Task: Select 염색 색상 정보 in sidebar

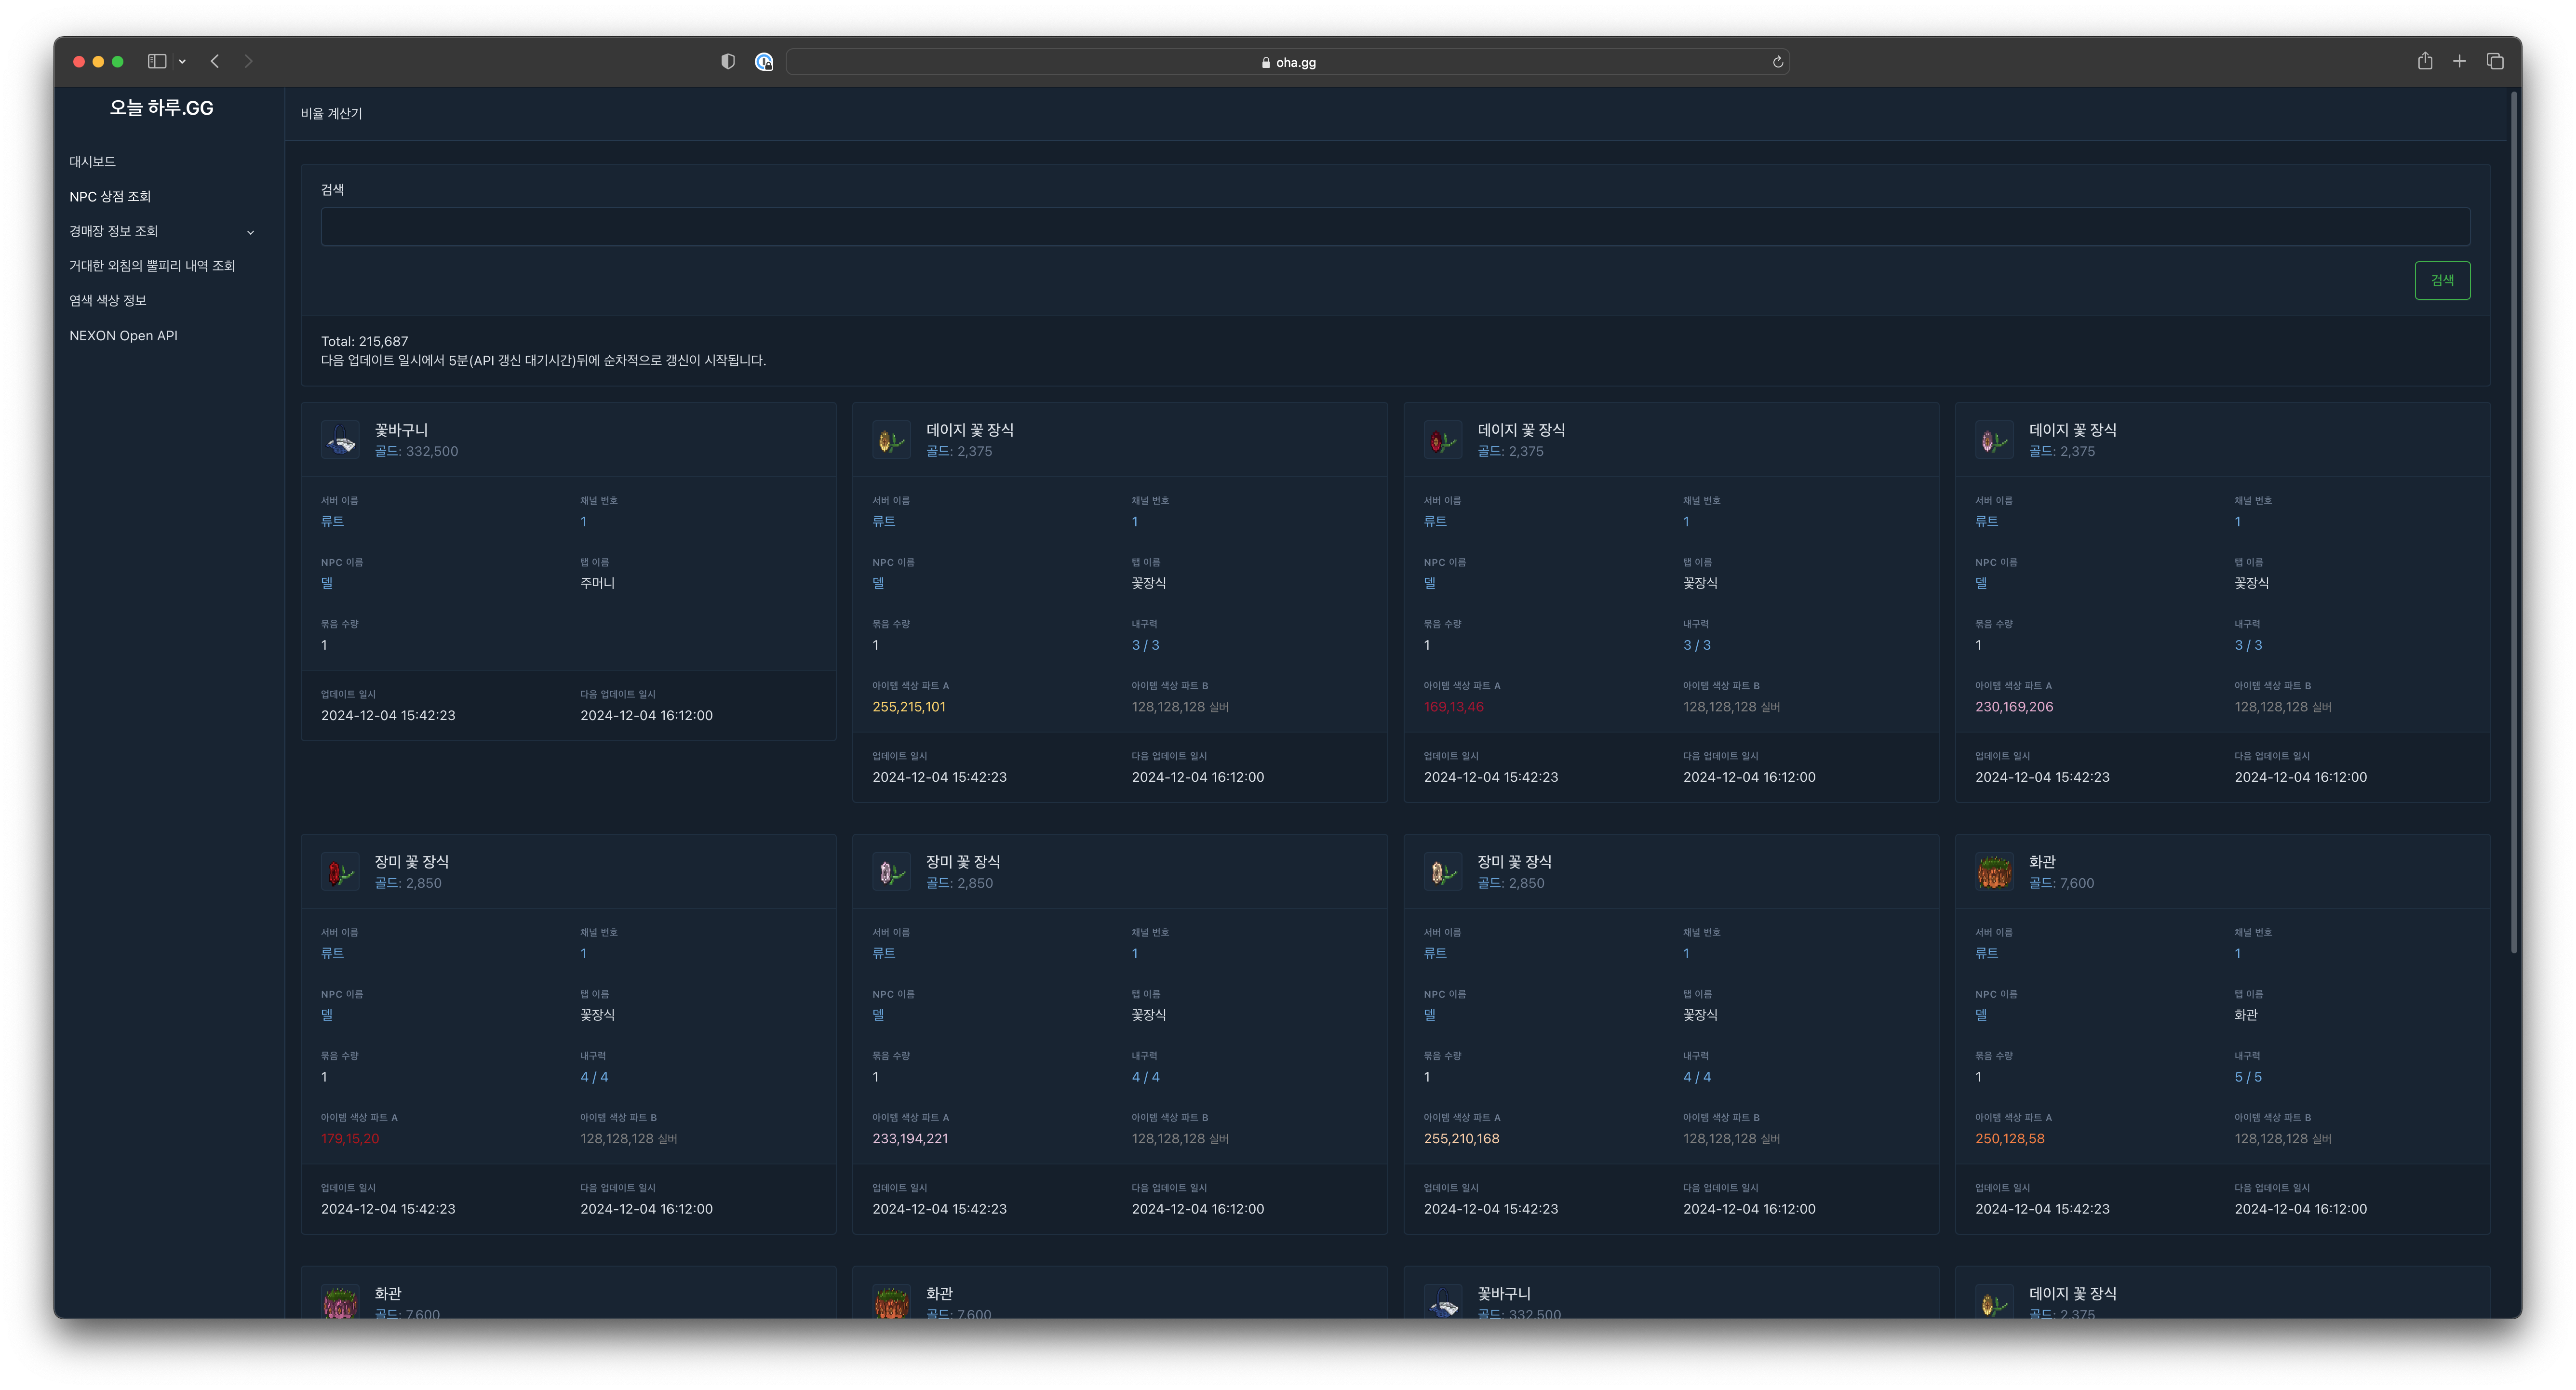Action: tap(108, 300)
